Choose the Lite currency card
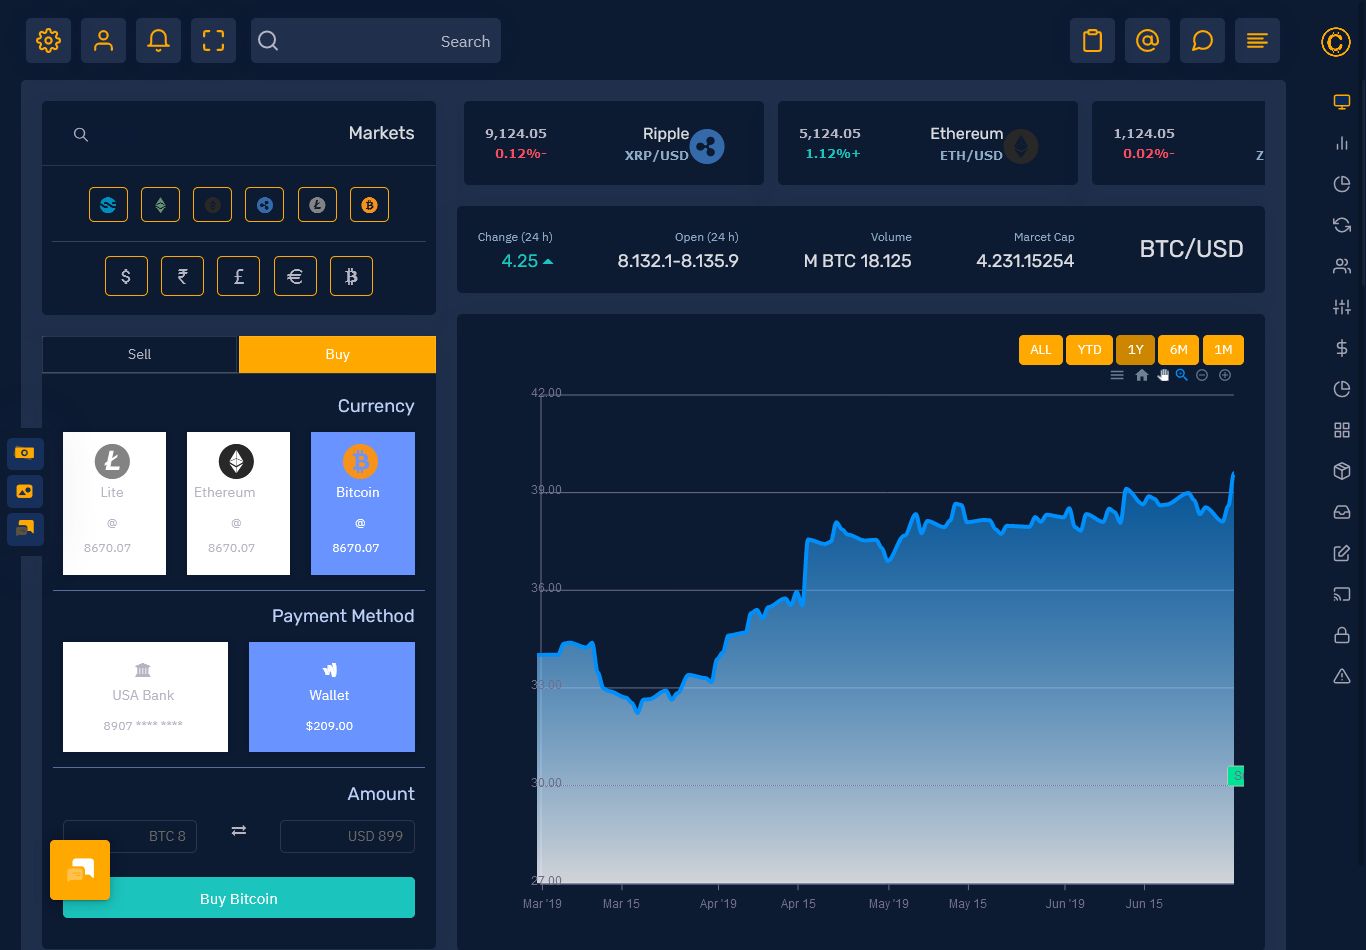This screenshot has width=1366, height=950. [114, 503]
